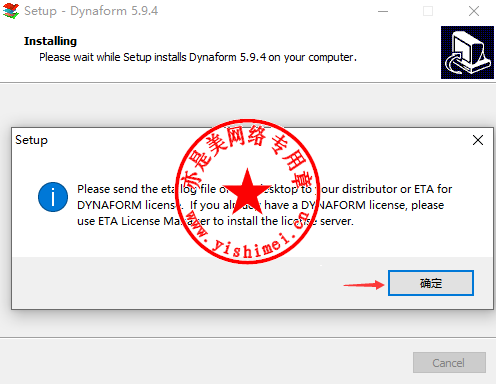The image size is (496, 384).
Task: Click the 'Installing' heading text
Action: pyautogui.click(x=50, y=41)
